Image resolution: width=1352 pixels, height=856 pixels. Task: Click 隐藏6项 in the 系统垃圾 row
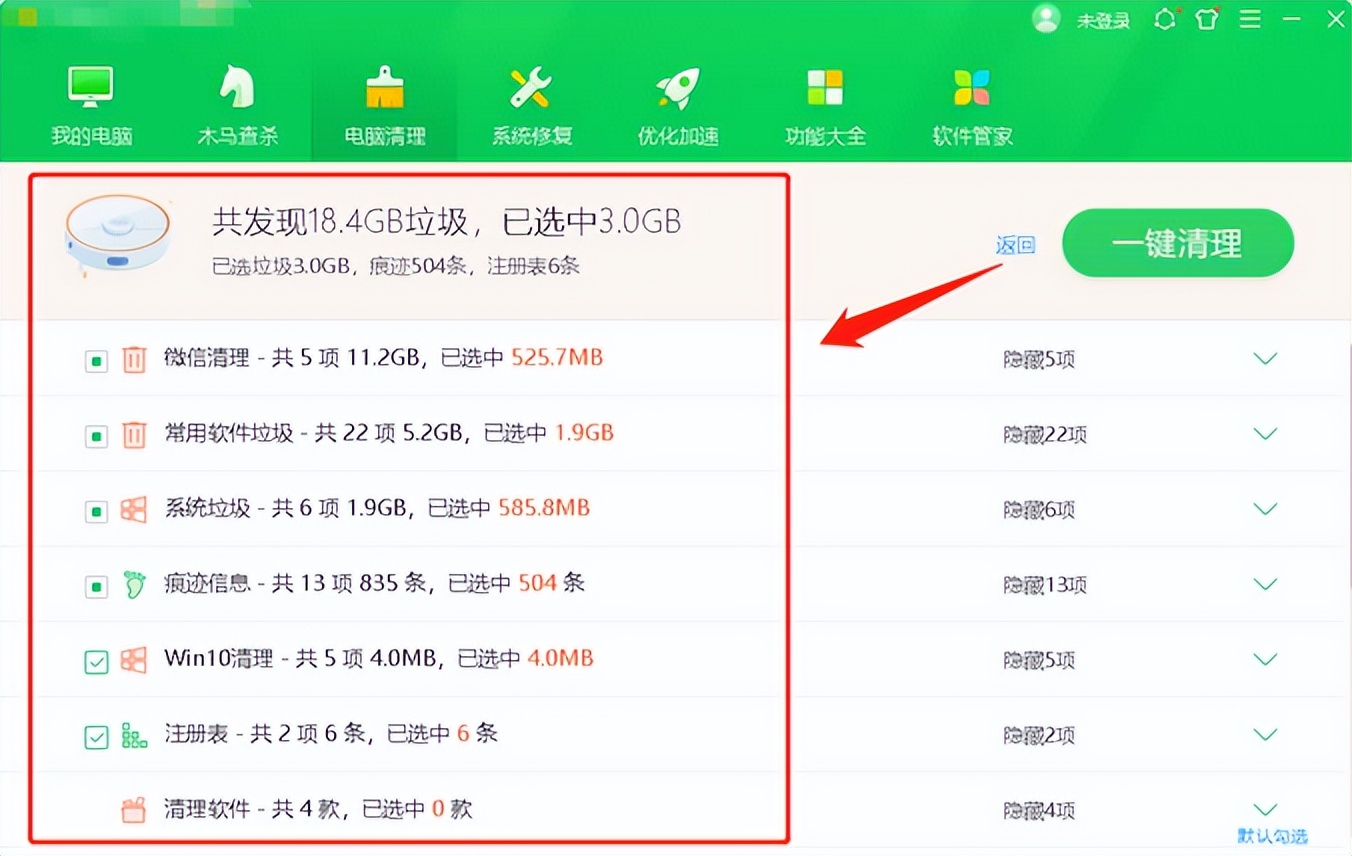(x=1039, y=510)
